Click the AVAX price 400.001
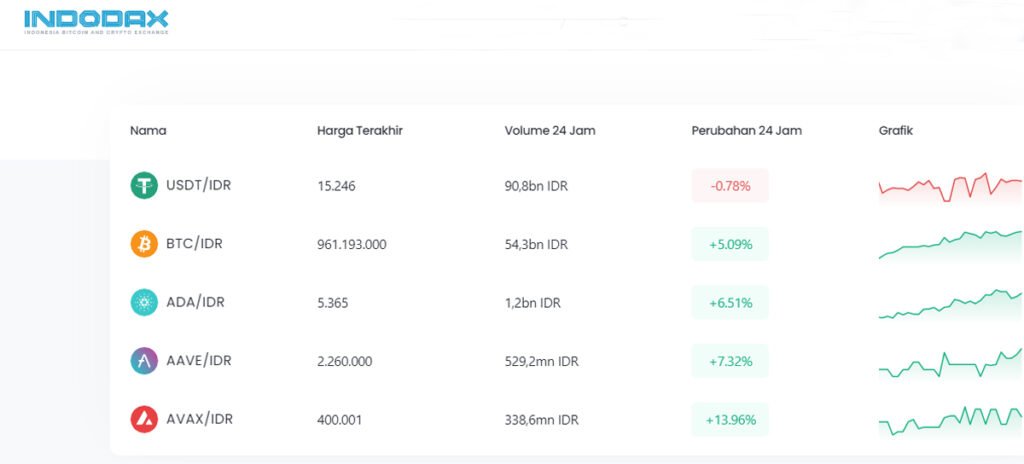1024x464 pixels. tap(340, 420)
